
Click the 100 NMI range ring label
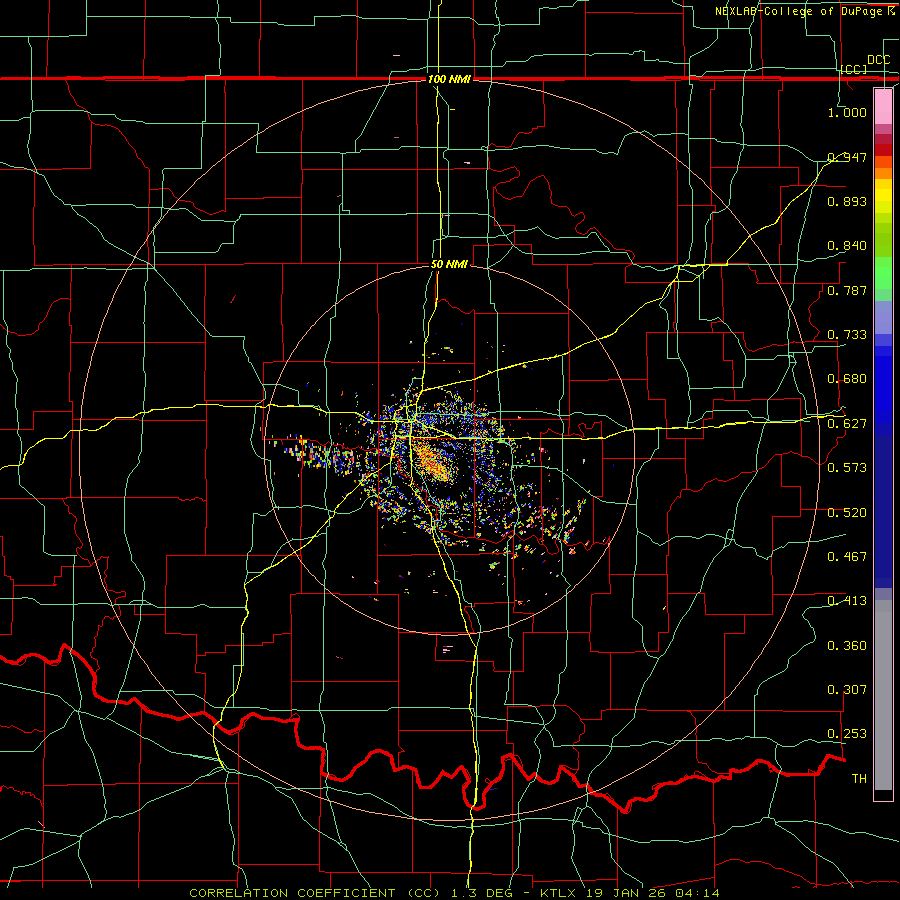click(x=449, y=79)
